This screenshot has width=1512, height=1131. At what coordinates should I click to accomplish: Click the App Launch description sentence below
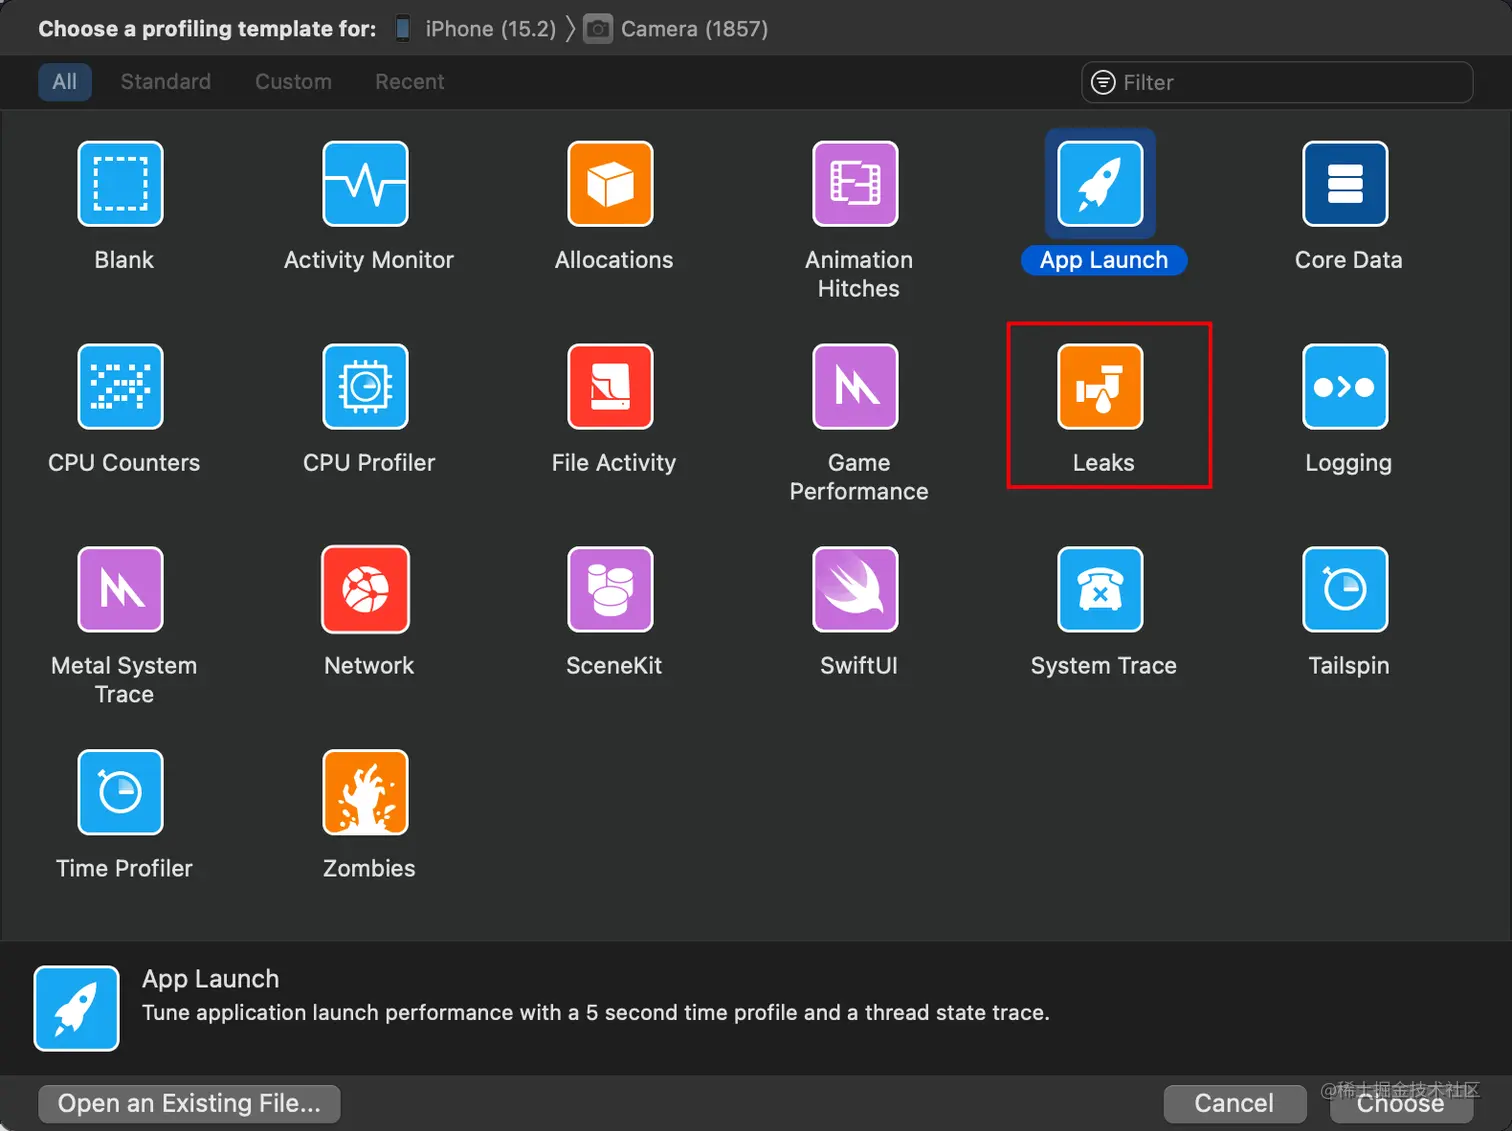point(596,1013)
